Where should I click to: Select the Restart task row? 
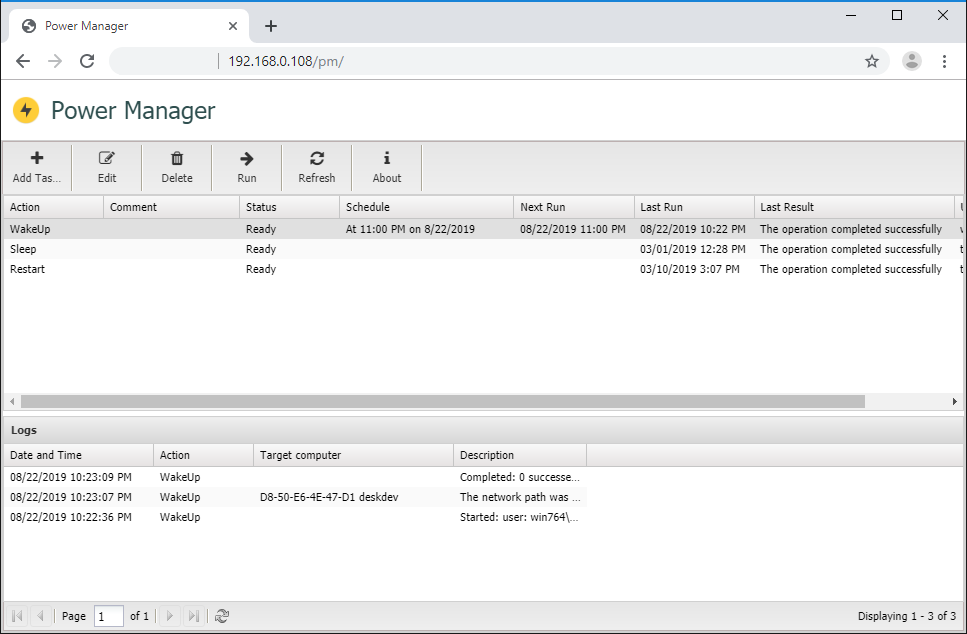pos(120,269)
